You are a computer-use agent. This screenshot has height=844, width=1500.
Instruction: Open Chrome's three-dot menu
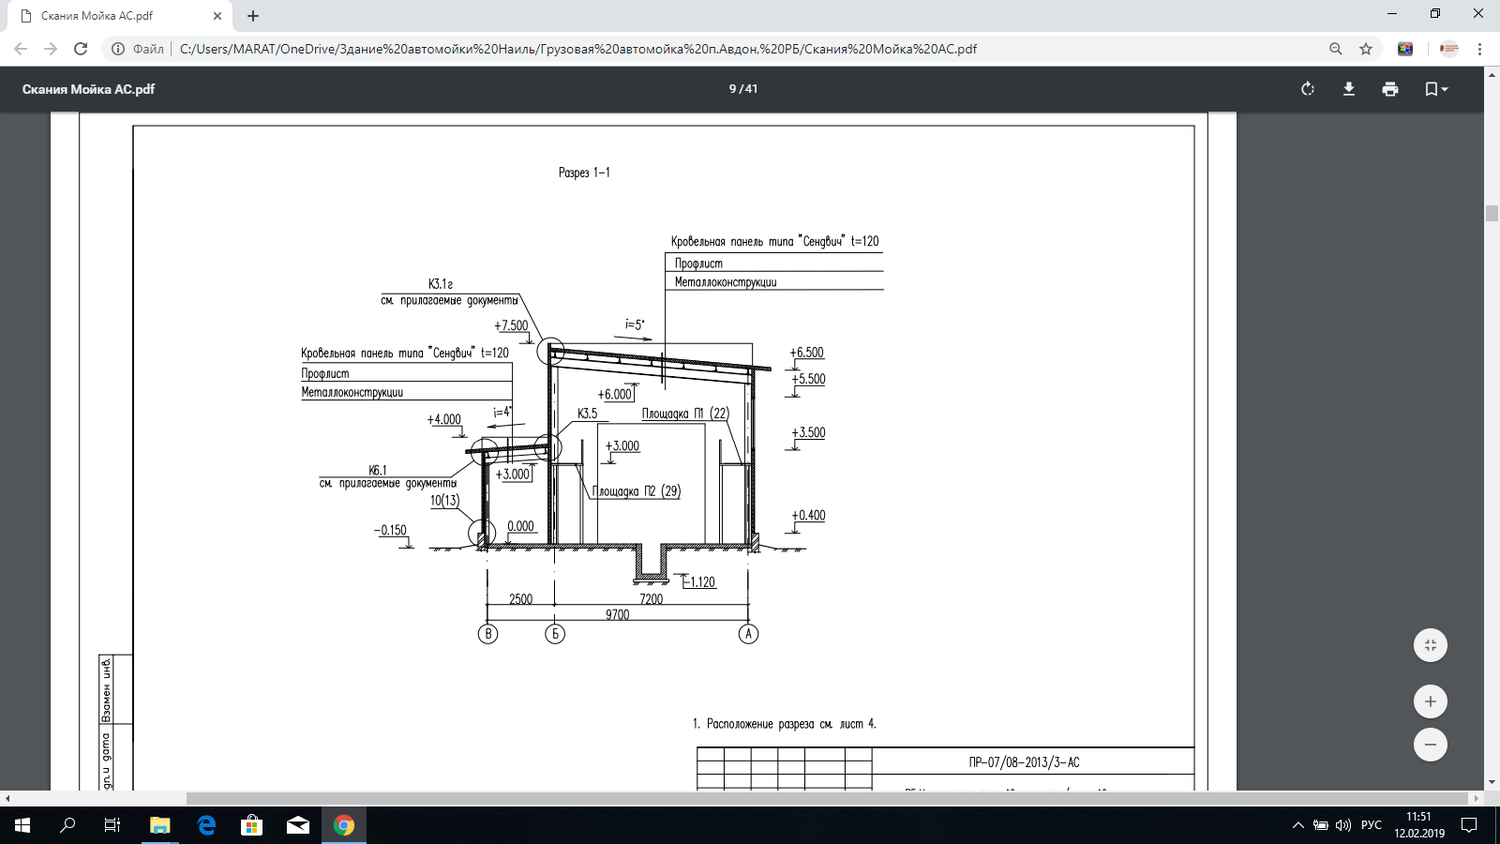[x=1480, y=49]
